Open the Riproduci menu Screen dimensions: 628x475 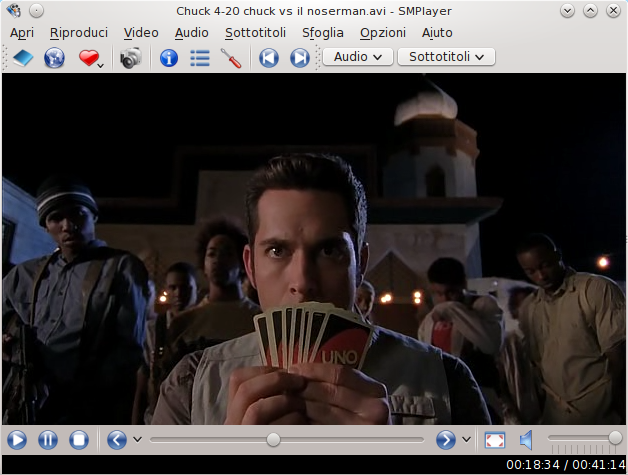[x=79, y=33]
